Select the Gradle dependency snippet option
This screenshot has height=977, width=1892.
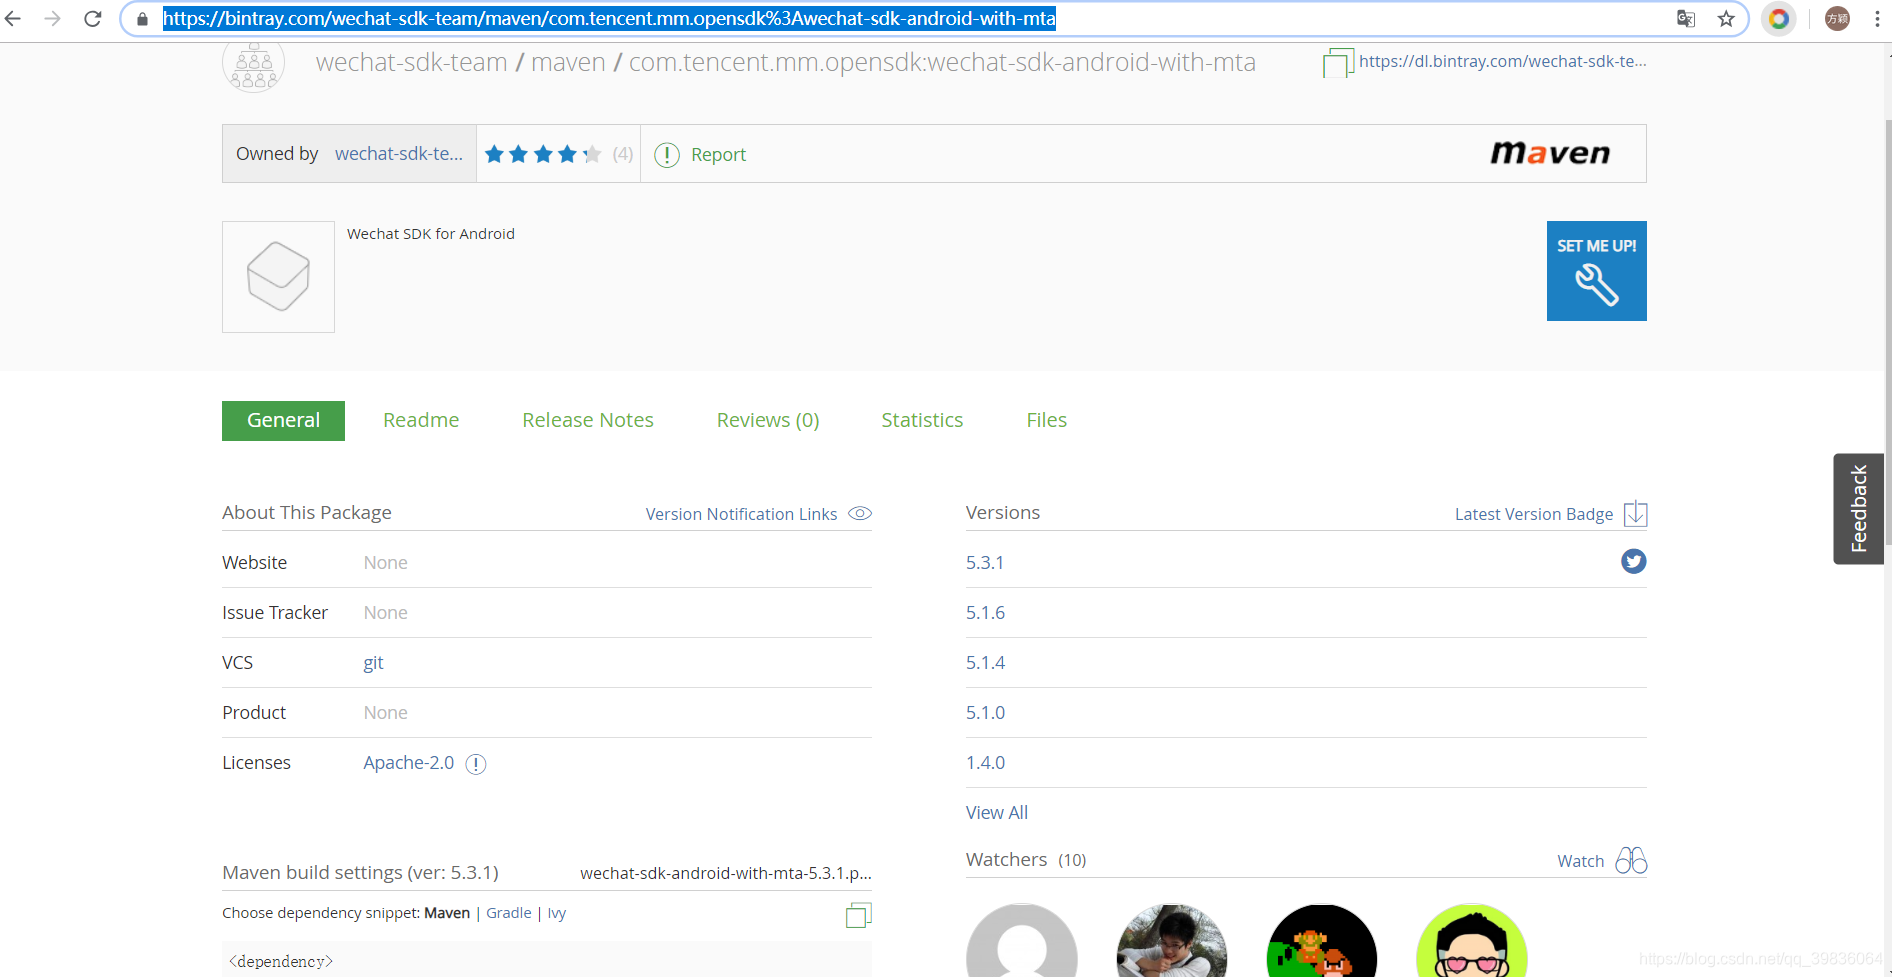pyautogui.click(x=508, y=913)
